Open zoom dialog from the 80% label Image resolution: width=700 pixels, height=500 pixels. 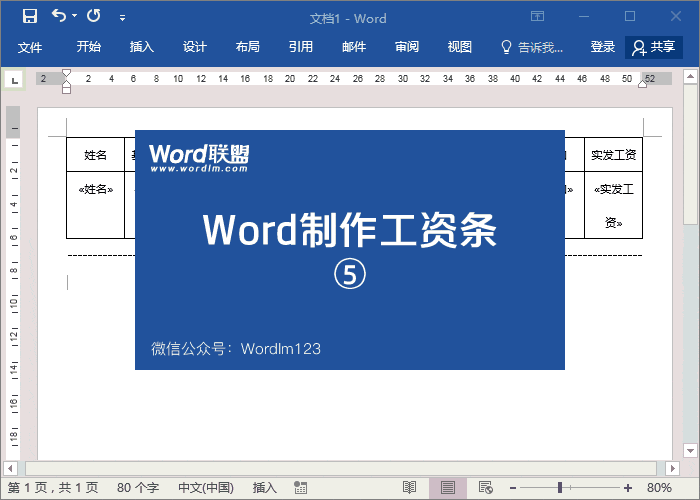(659, 488)
